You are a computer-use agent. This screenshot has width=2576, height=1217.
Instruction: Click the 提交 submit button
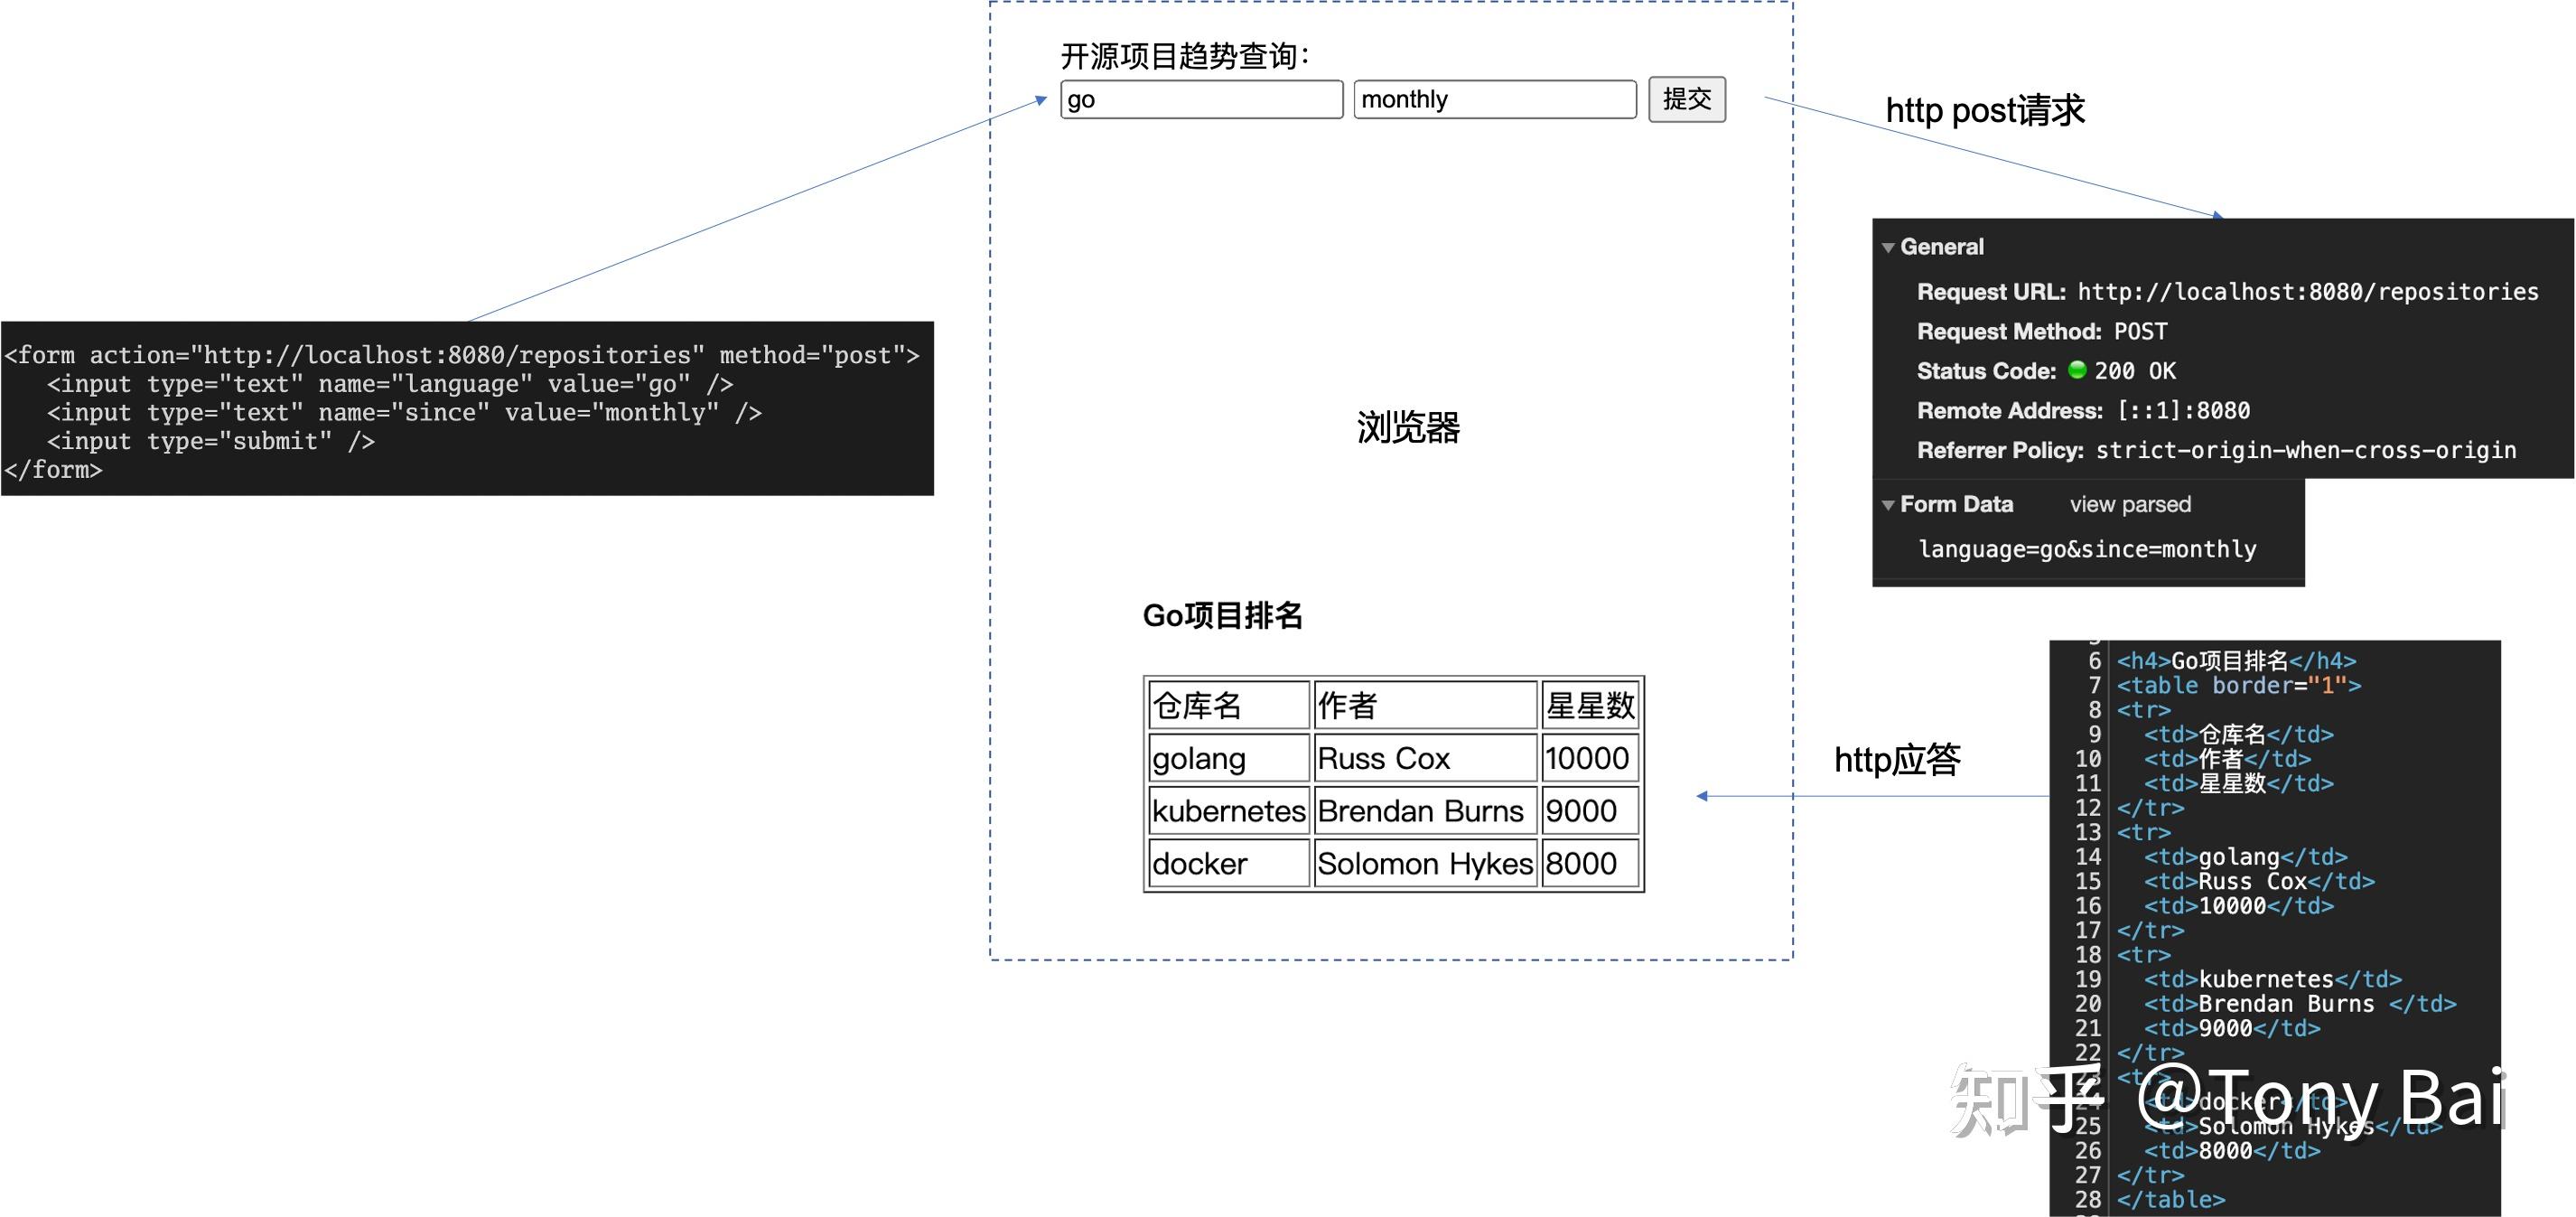[x=1687, y=99]
